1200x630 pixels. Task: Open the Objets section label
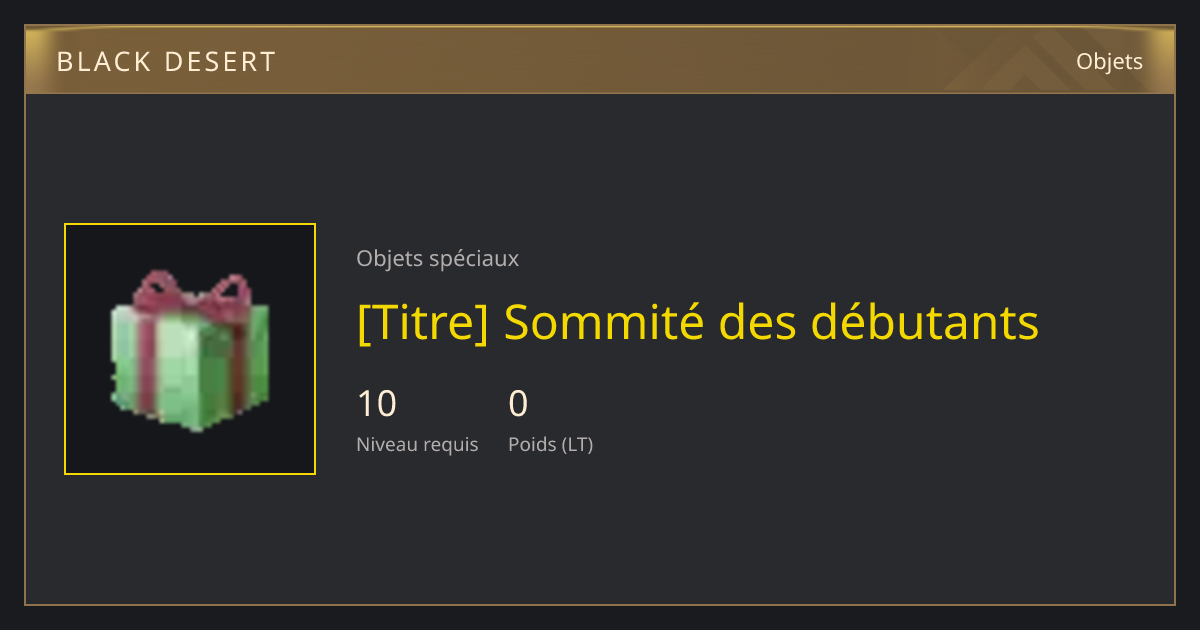(1109, 62)
